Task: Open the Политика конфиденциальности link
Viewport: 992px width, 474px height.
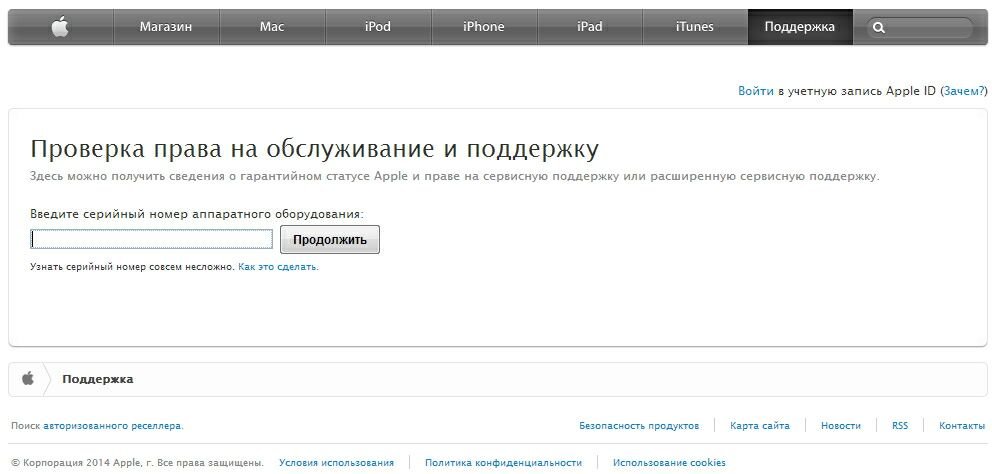Action: pyautogui.click(x=503, y=463)
